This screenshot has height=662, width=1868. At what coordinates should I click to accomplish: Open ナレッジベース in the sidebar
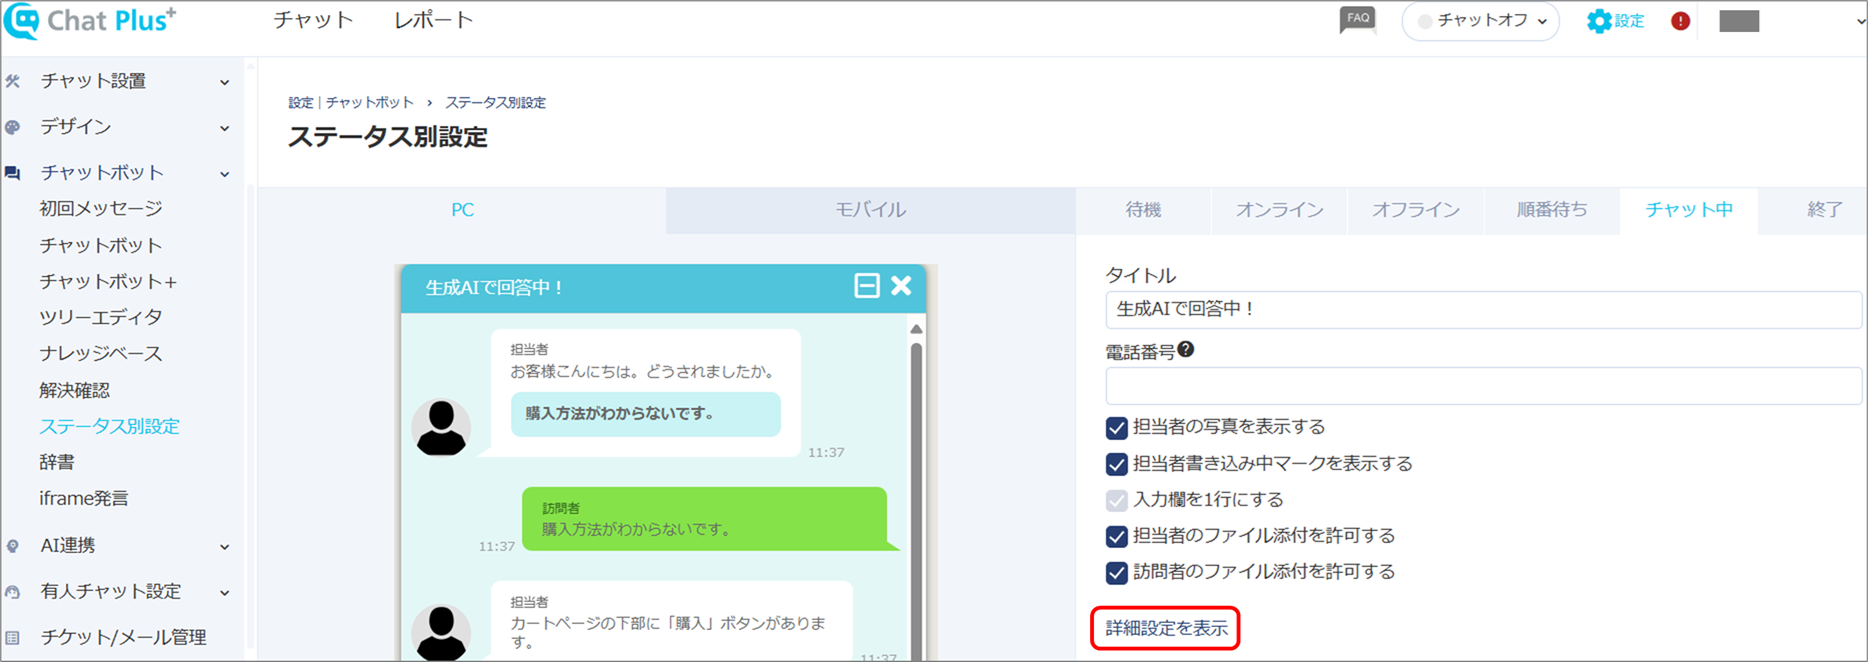pyautogui.click(x=101, y=353)
